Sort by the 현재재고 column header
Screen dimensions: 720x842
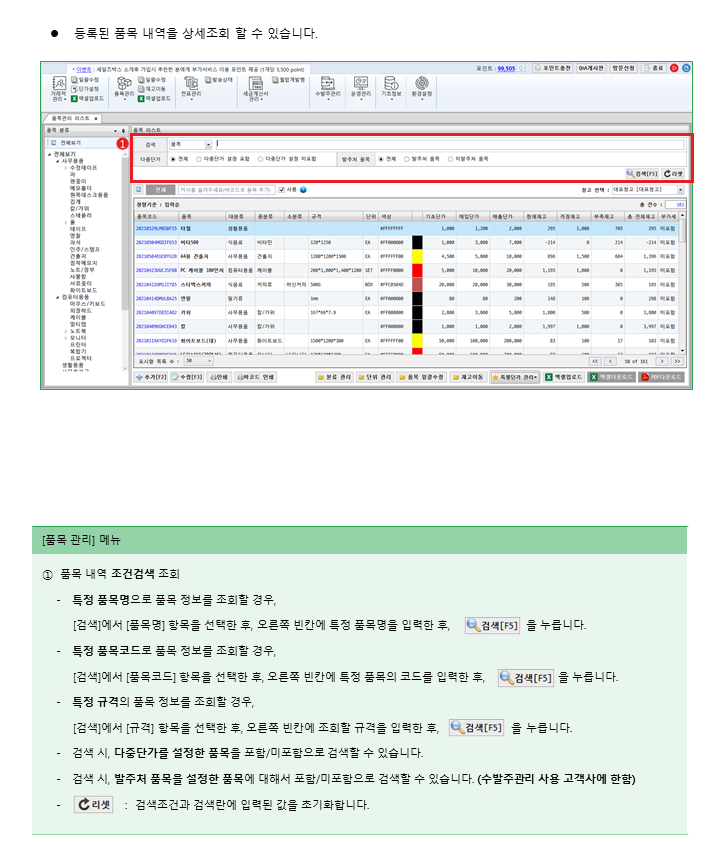point(541,216)
